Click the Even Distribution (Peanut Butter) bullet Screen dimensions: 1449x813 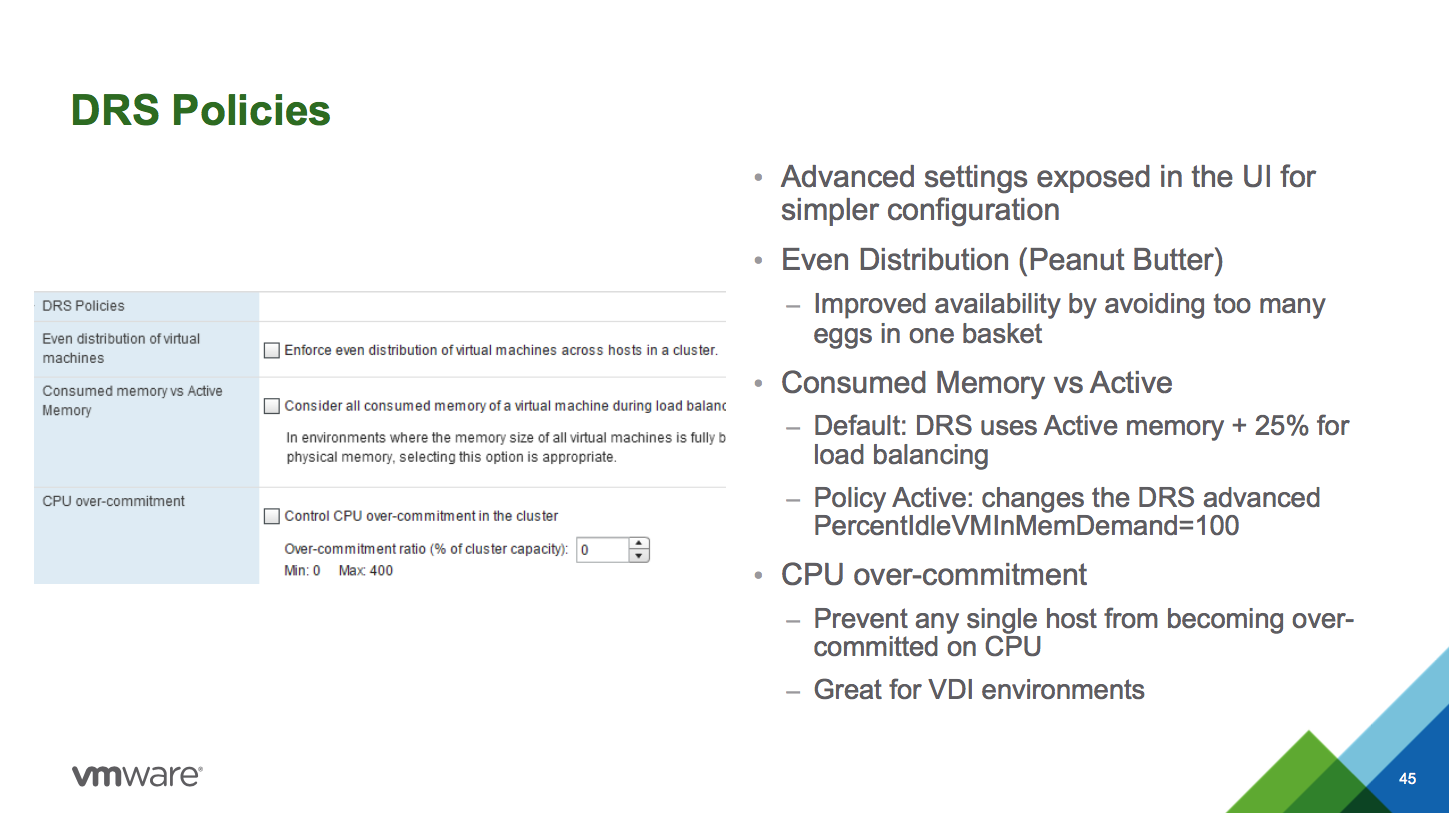coord(1002,260)
